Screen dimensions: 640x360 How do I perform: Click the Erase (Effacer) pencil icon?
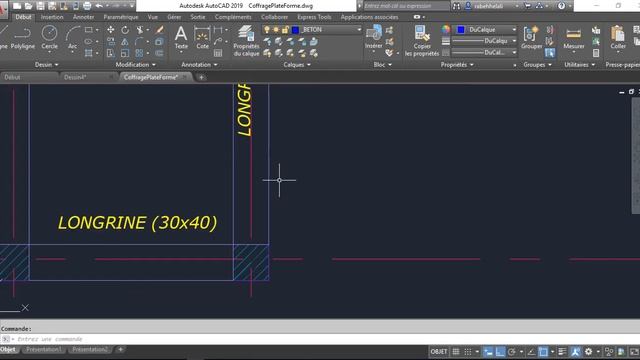pos(160,30)
